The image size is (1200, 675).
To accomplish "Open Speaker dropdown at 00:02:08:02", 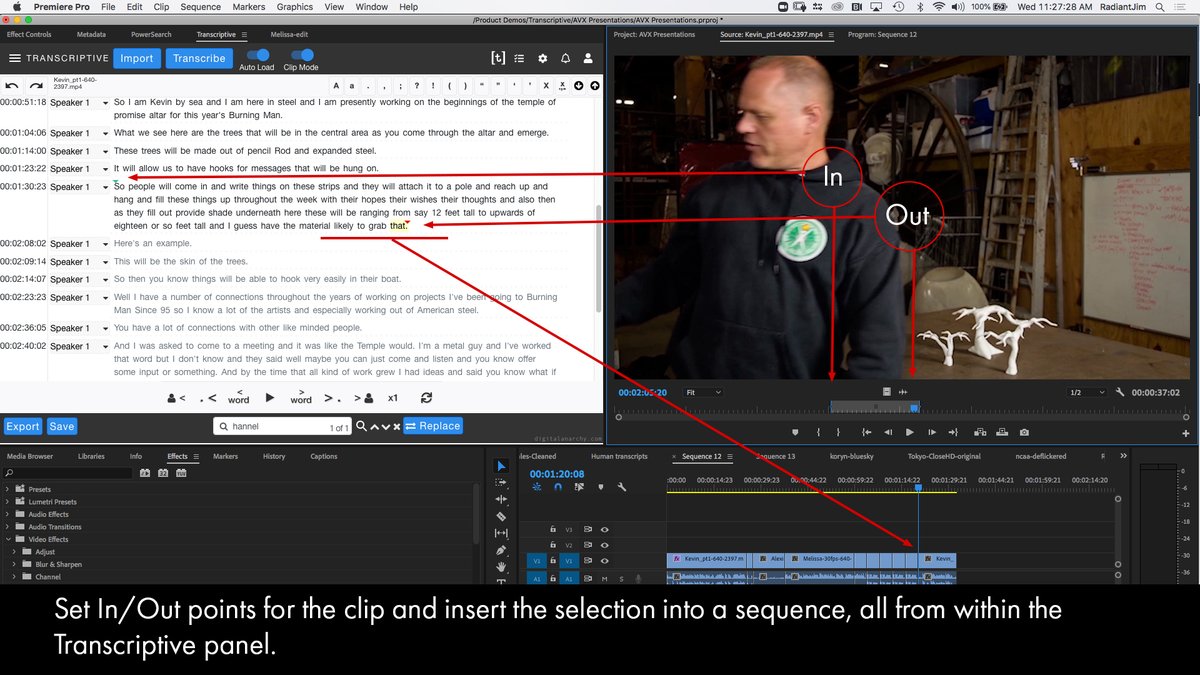I will click(80, 244).
